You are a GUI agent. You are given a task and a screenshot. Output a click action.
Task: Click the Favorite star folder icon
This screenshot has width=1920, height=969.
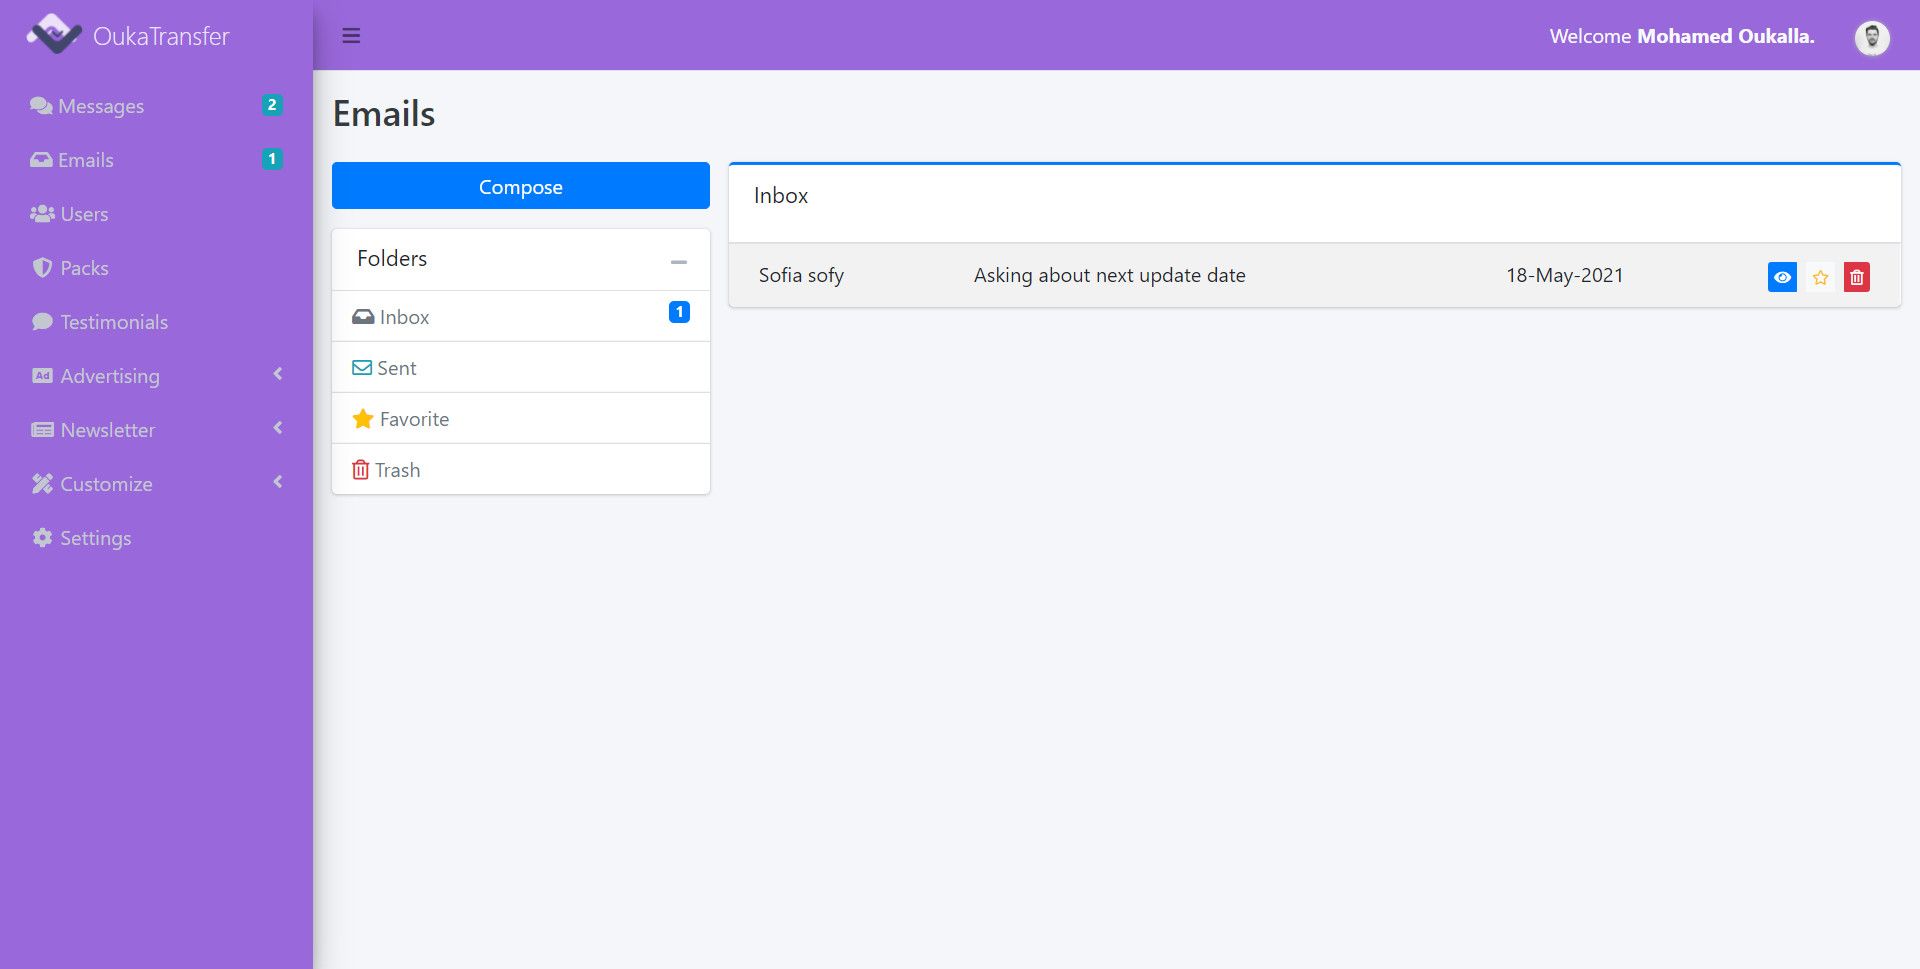pyautogui.click(x=363, y=419)
